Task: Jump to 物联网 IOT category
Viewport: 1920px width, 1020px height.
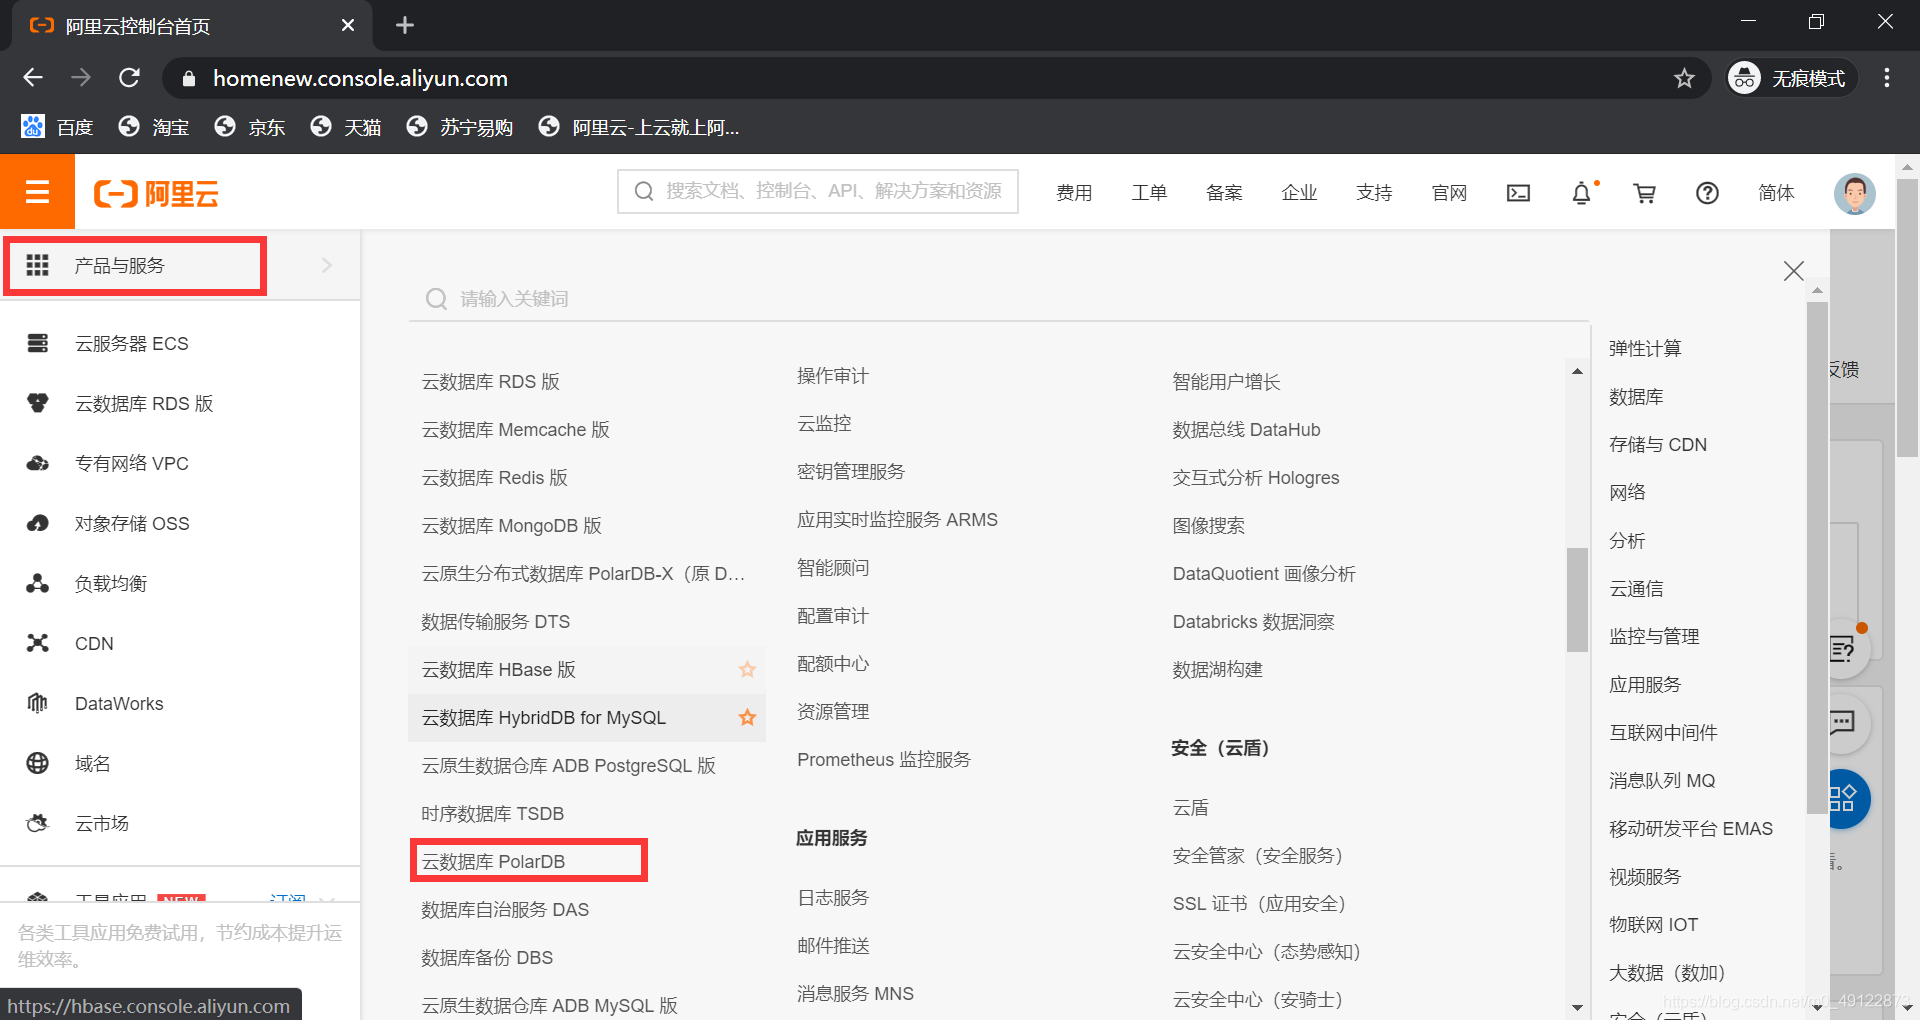Action: click(1653, 924)
